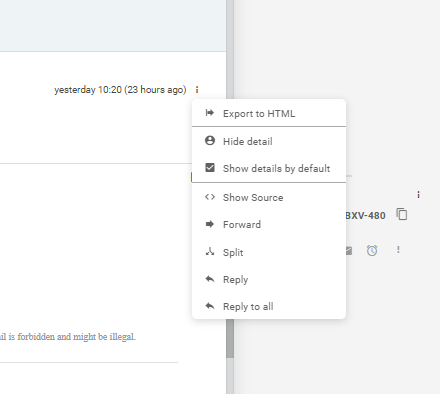The width and height of the screenshot is (440, 394).
Task: Click the Split branching icon
Action: pyautogui.click(x=210, y=252)
